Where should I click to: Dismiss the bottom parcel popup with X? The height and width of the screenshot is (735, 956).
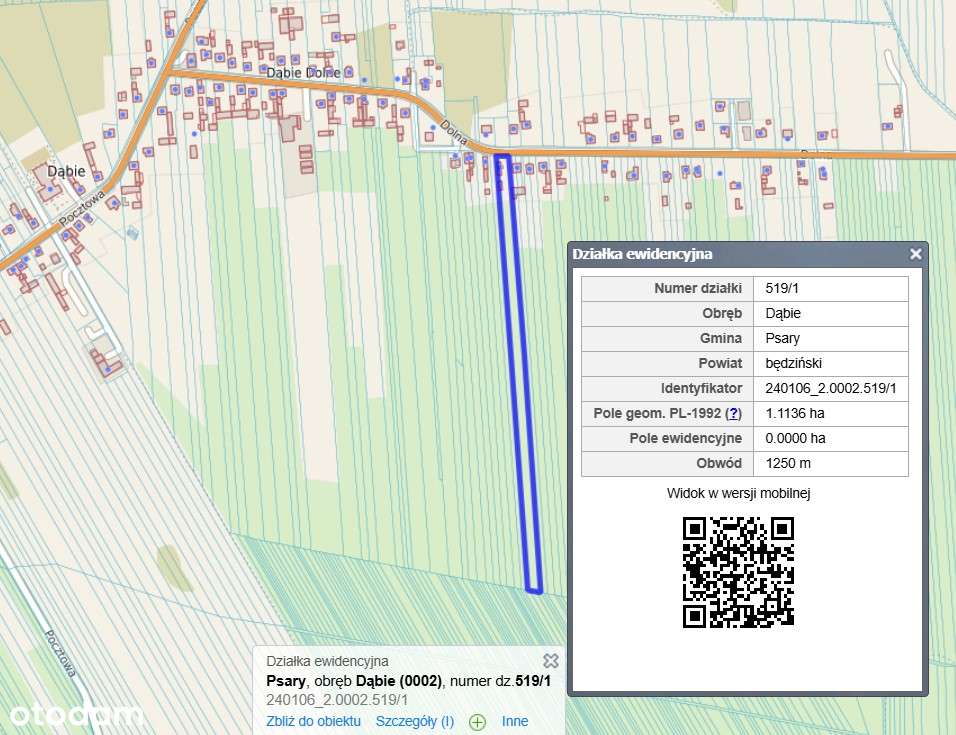(x=551, y=661)
